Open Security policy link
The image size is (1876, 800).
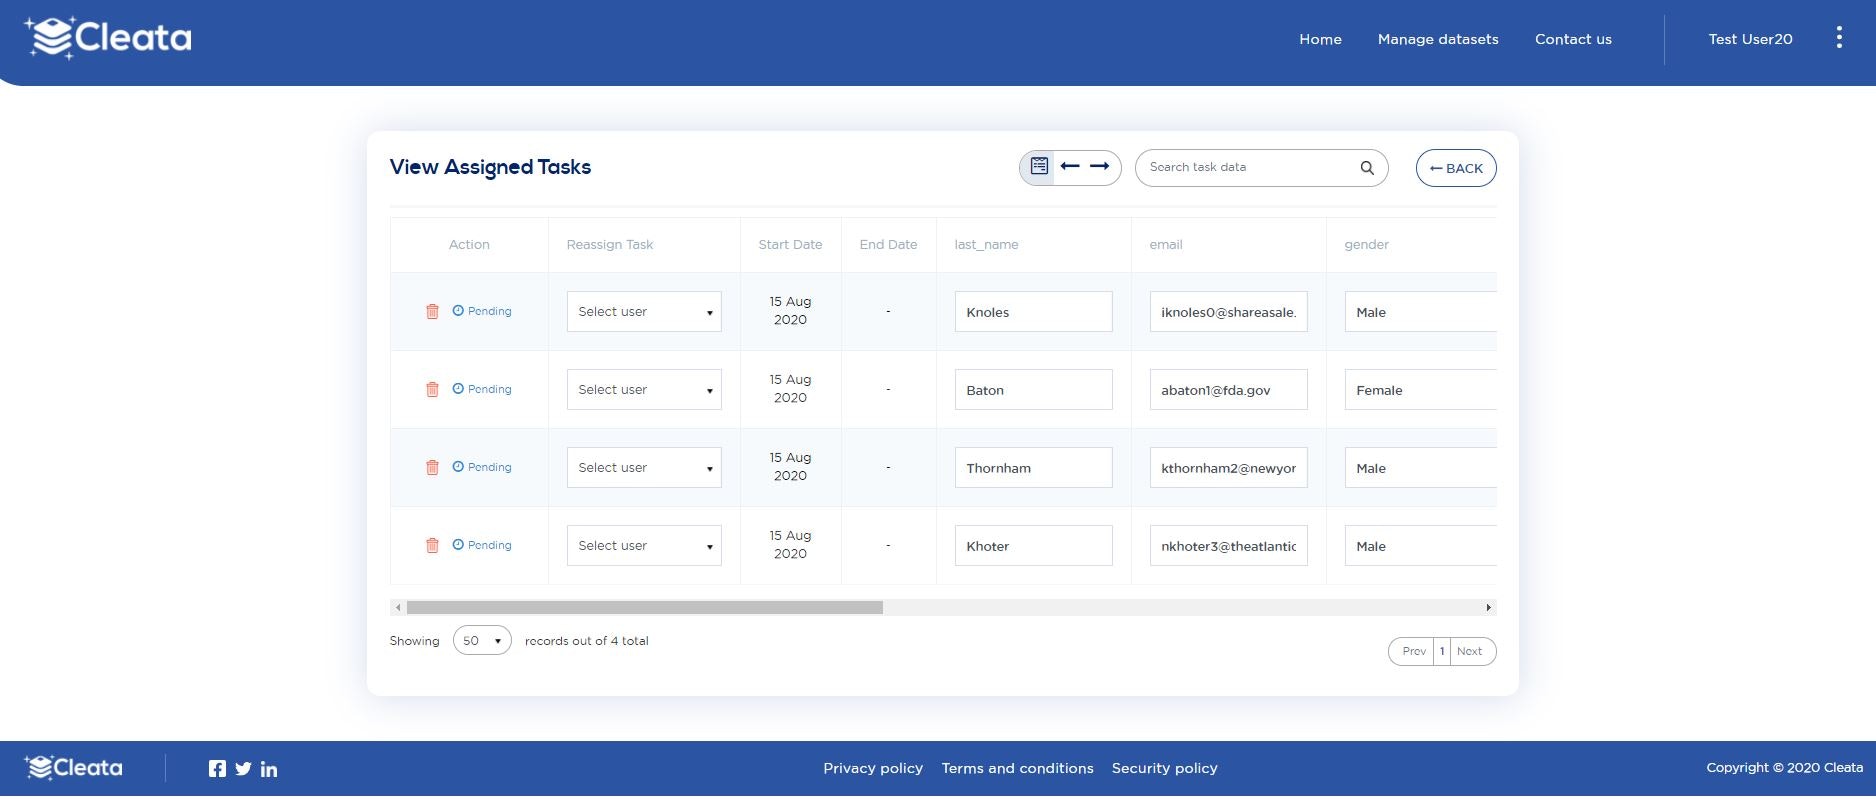(1165, 768)
